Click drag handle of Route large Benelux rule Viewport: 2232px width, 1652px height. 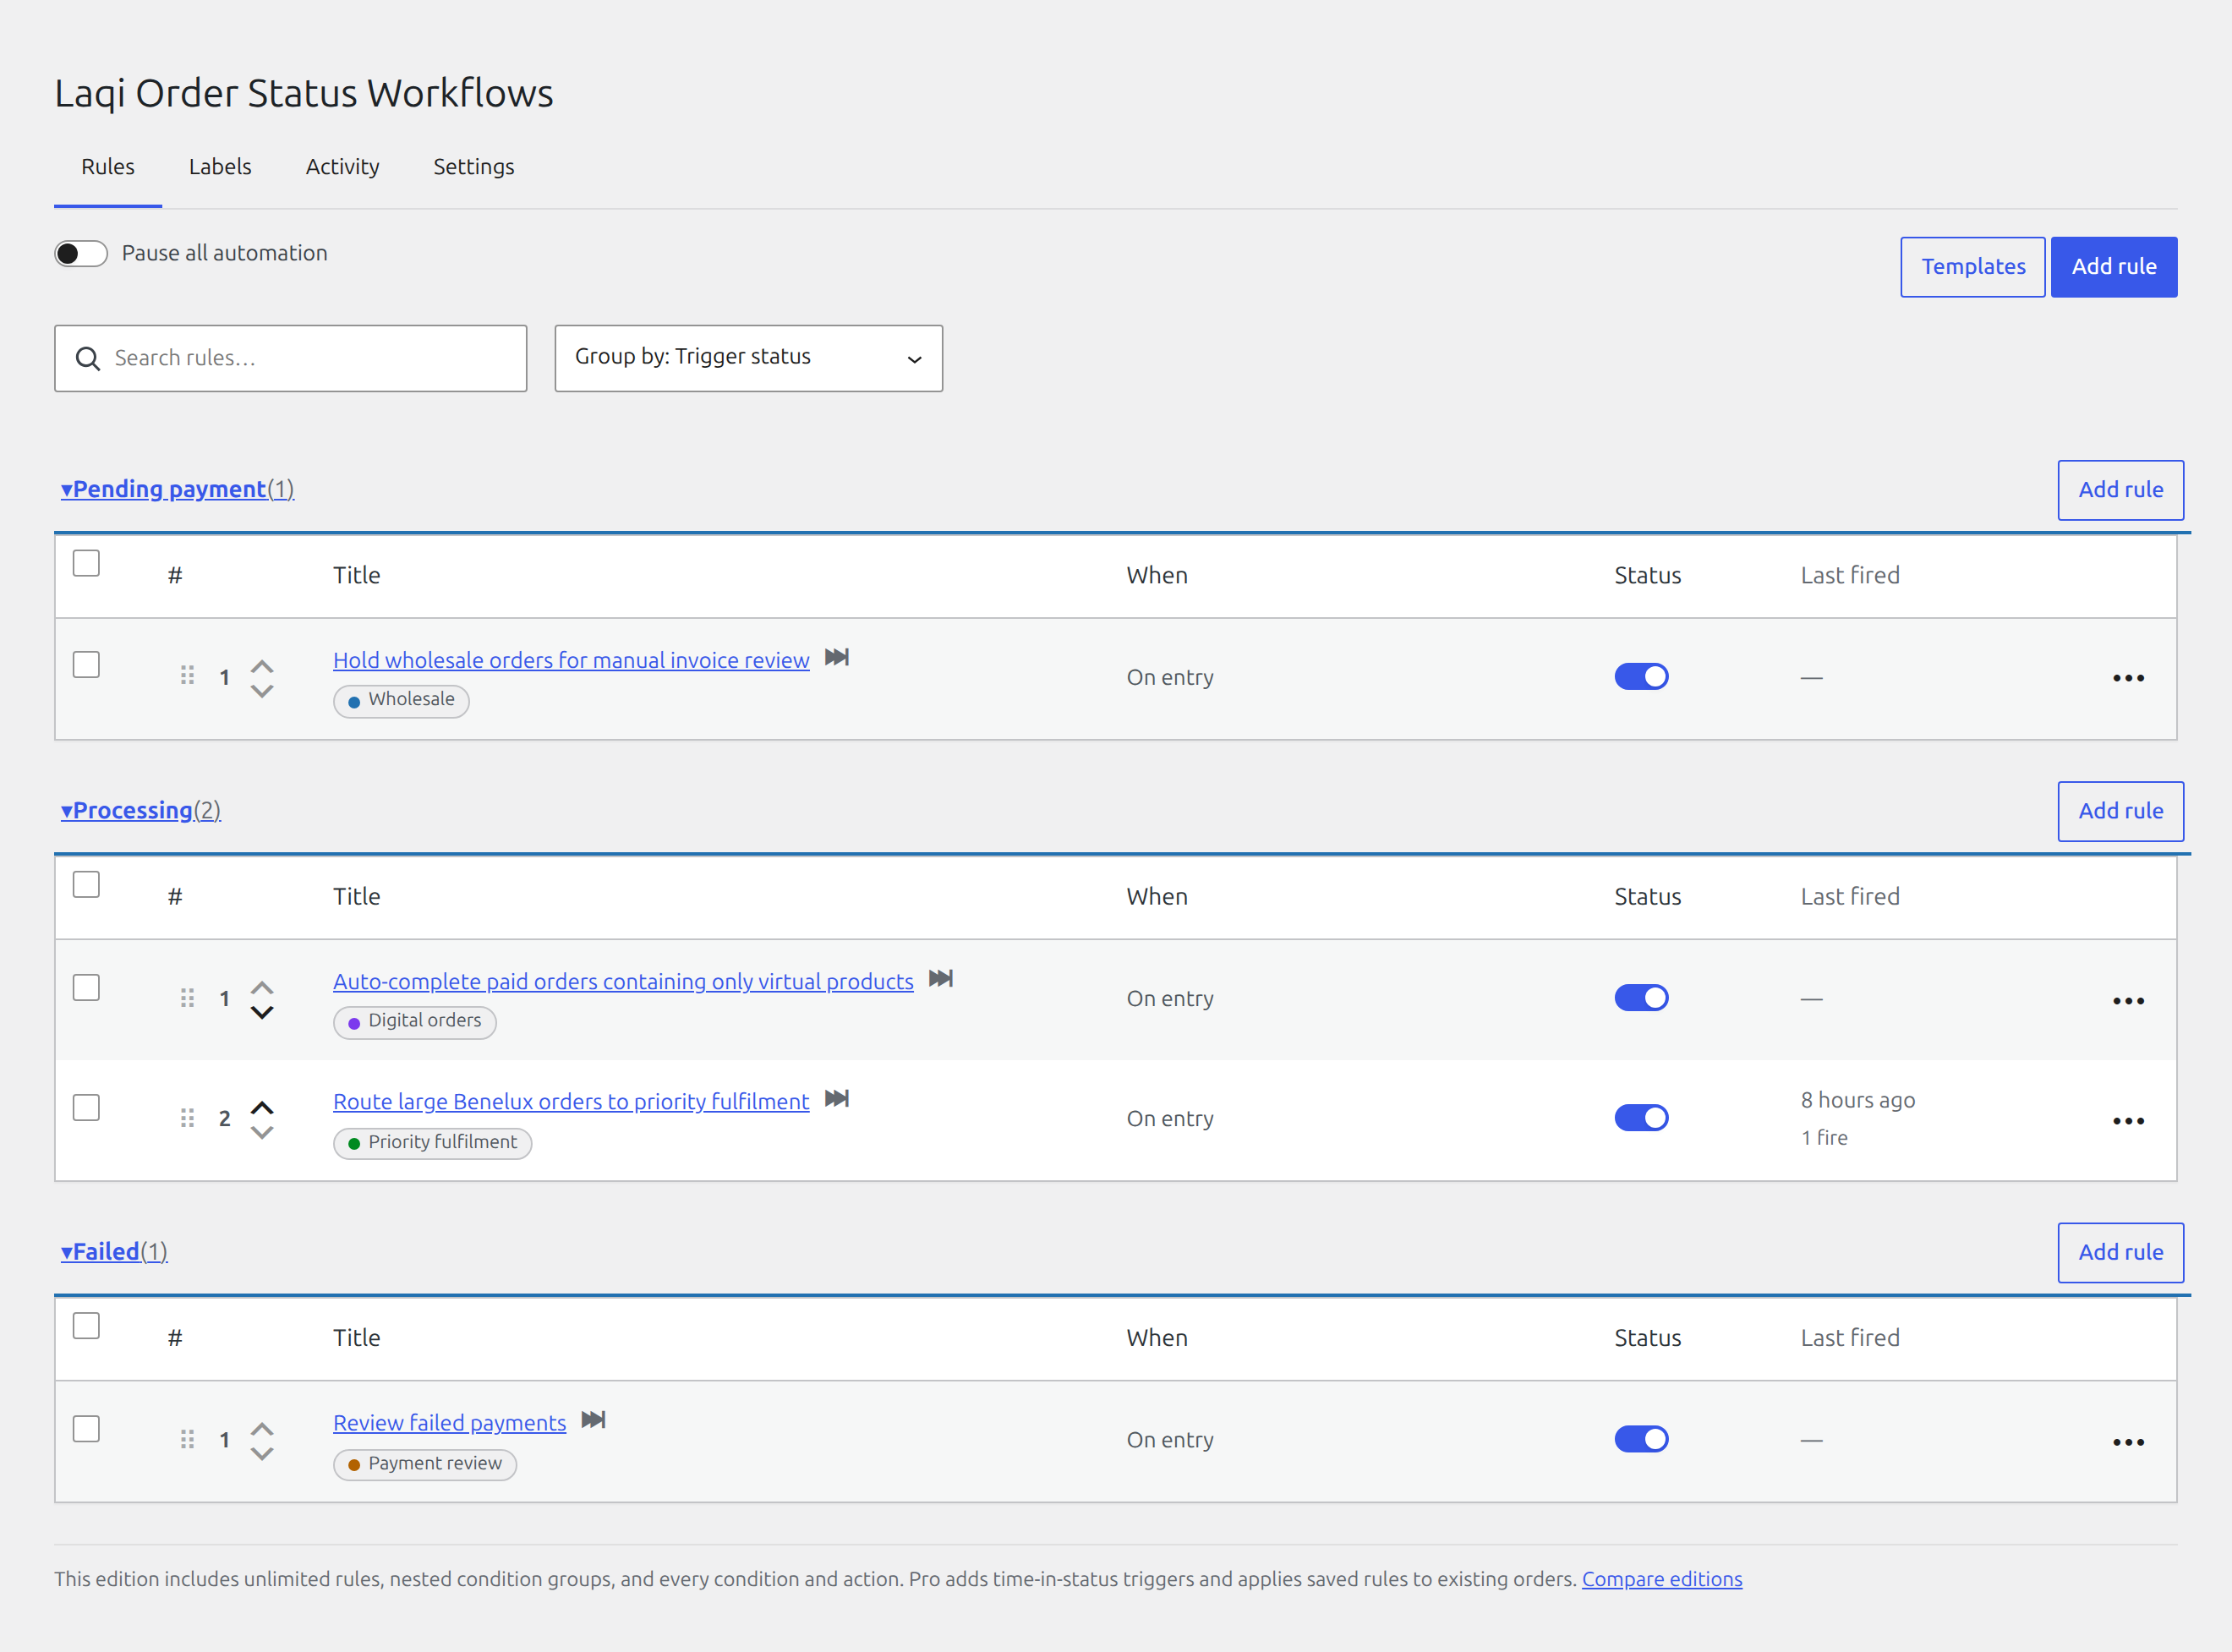coord(187,1118)
